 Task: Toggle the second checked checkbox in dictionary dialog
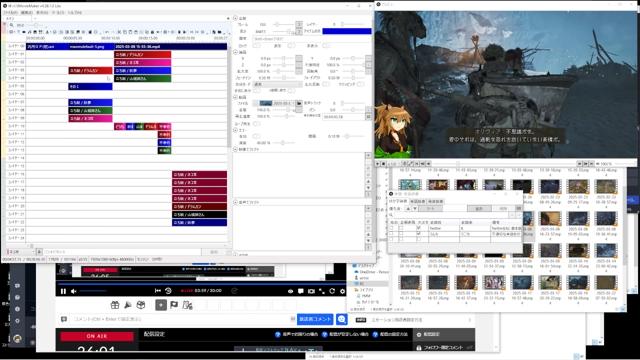tap(418, 234)
